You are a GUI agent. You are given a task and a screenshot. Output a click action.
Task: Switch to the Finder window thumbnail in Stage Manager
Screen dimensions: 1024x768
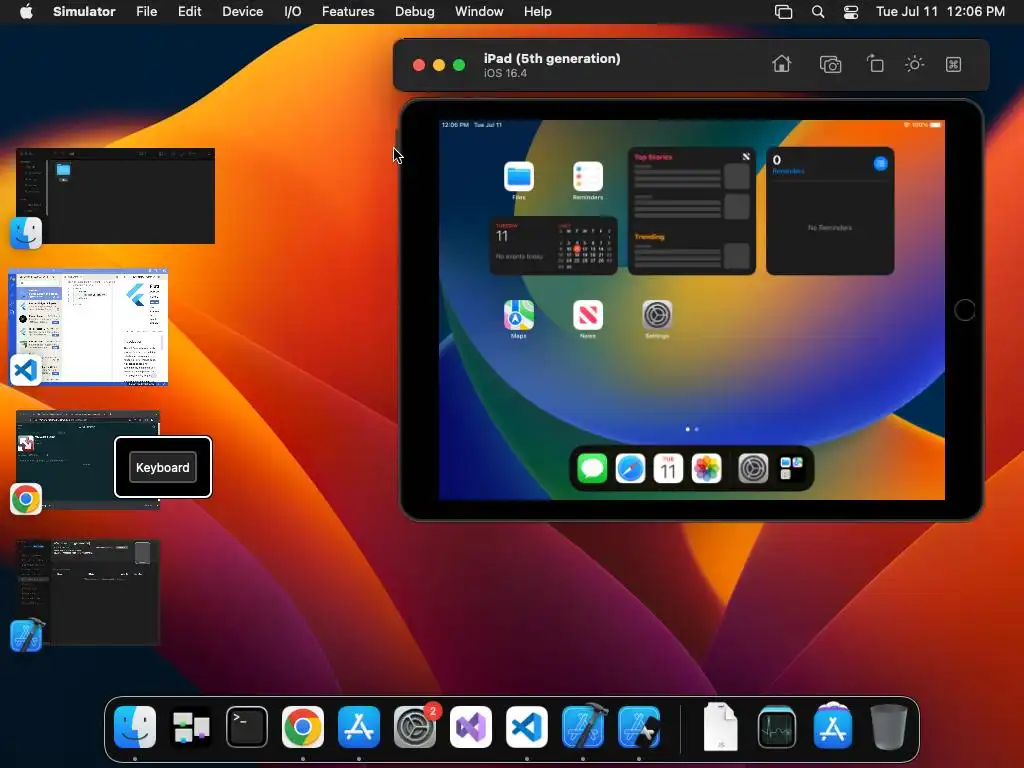116,196
